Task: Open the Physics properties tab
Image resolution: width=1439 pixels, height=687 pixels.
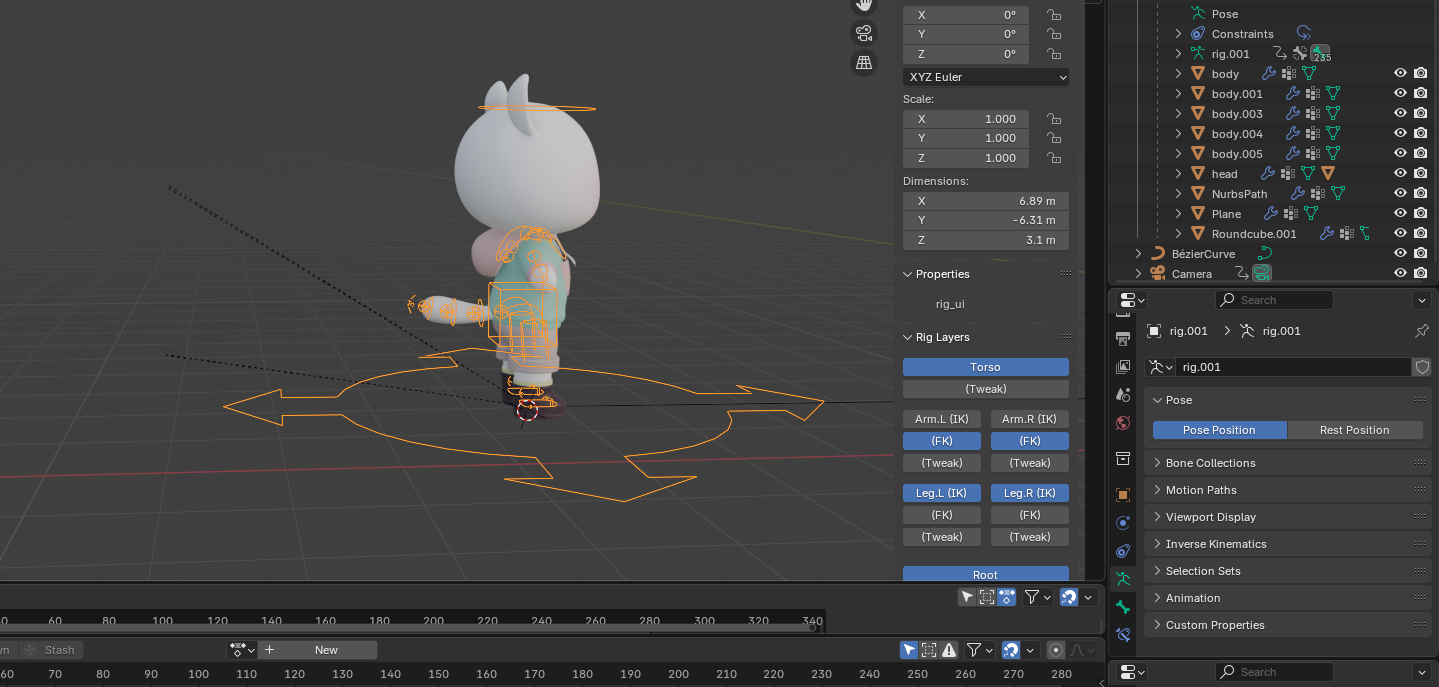Action: [1123, 522]
